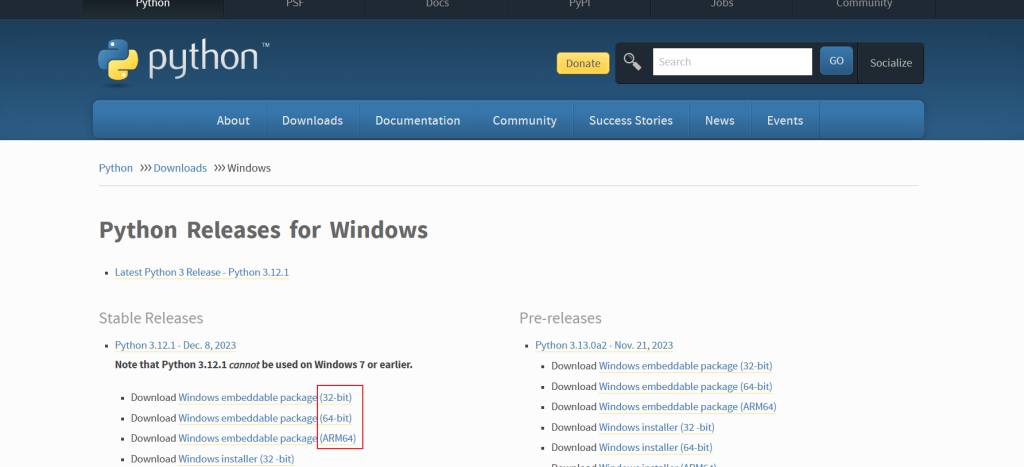Open the About navigation menu

point(233,120)
